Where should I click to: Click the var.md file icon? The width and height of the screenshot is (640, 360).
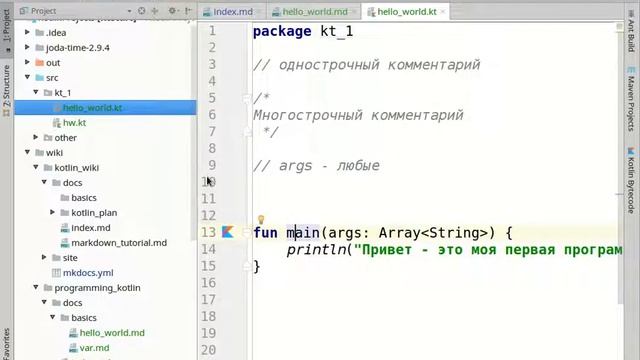73,348
